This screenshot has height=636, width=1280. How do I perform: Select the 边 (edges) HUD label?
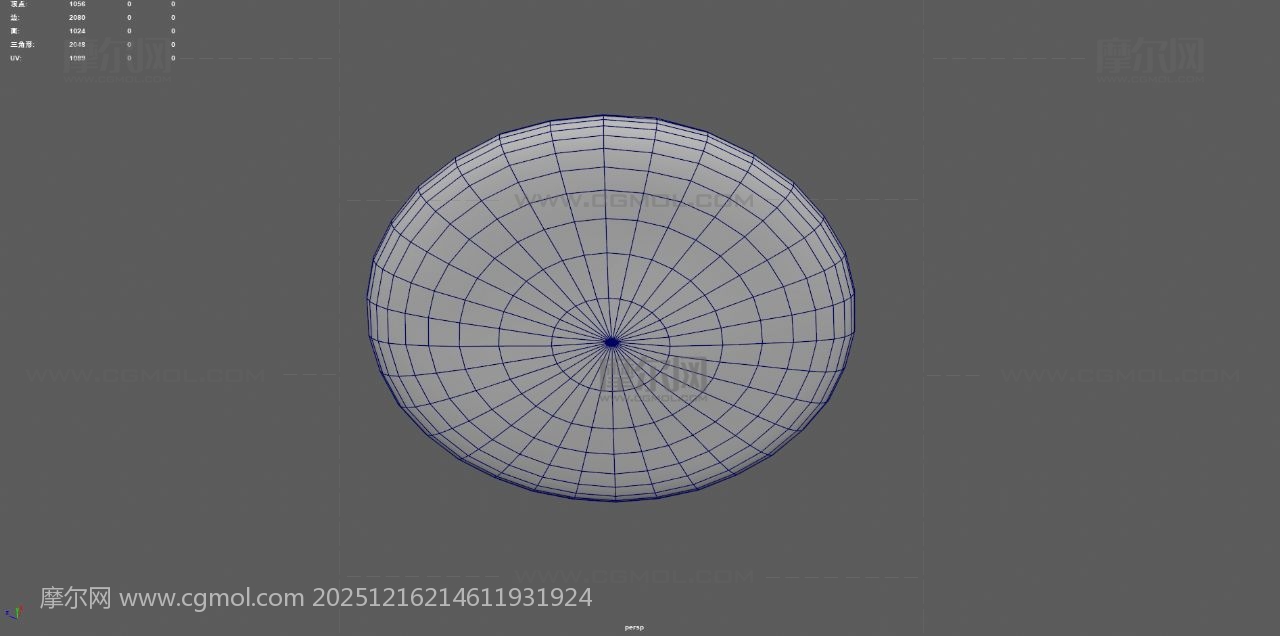tap(15, 18)
